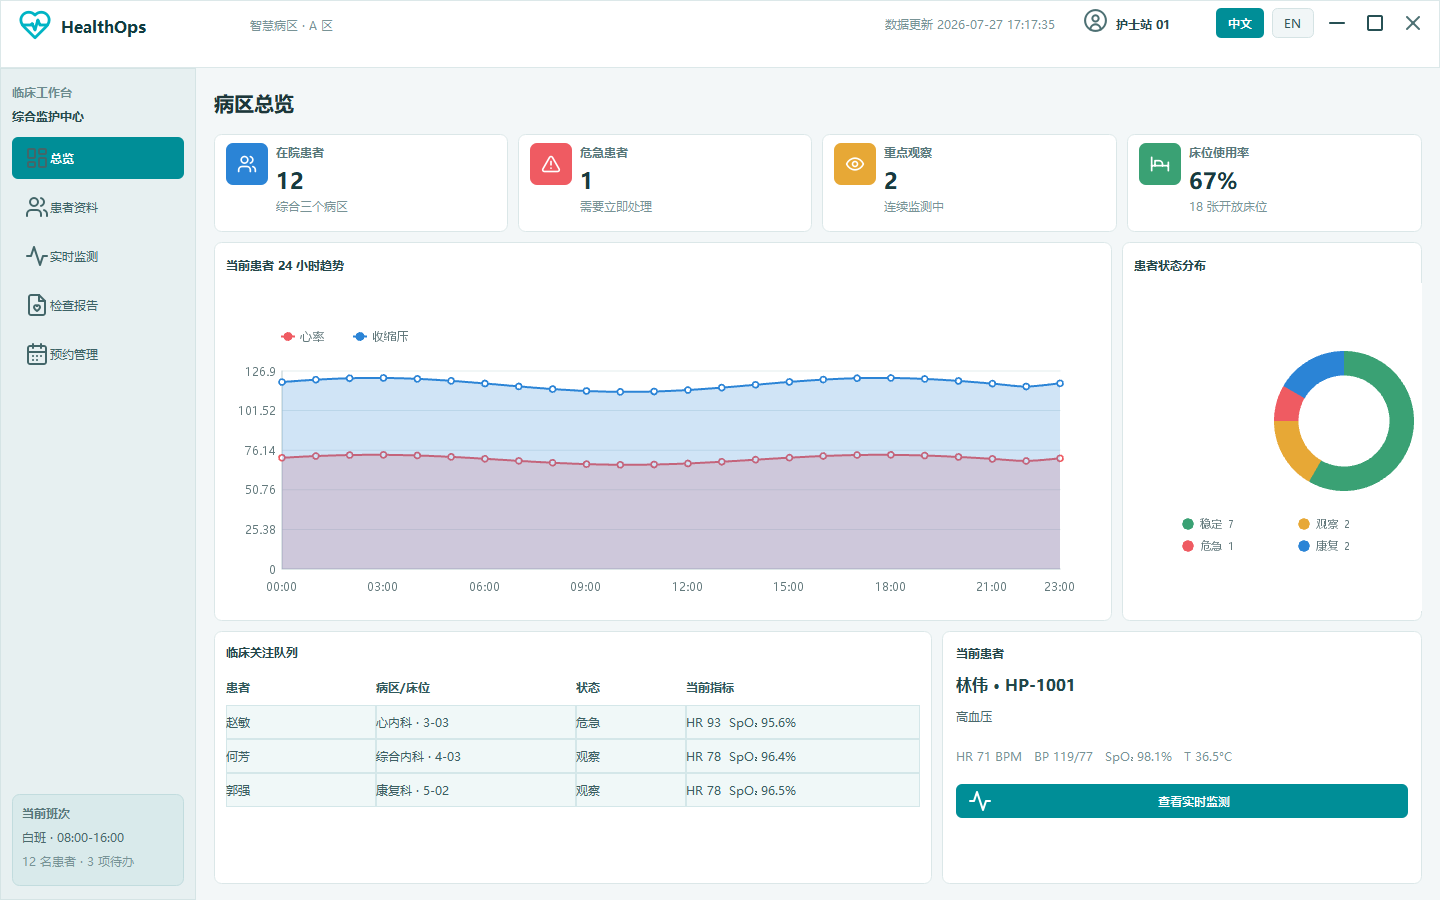Toggle 危急 legend item in donut chart
Image resolution: width=1440 pixels, height=900 pixels.
point(1208,546)
